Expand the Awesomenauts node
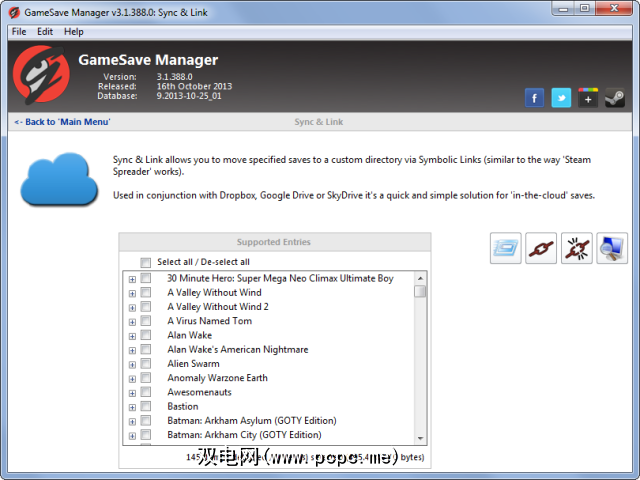Screen dimensions: 640x480 [x=132, y=393]
